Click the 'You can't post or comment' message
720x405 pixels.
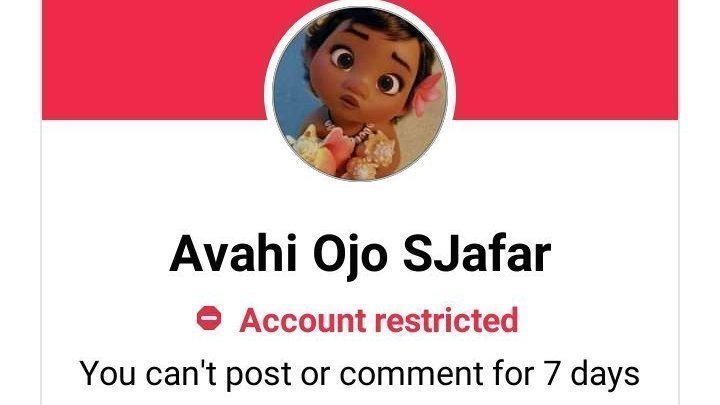pos(360,374)
